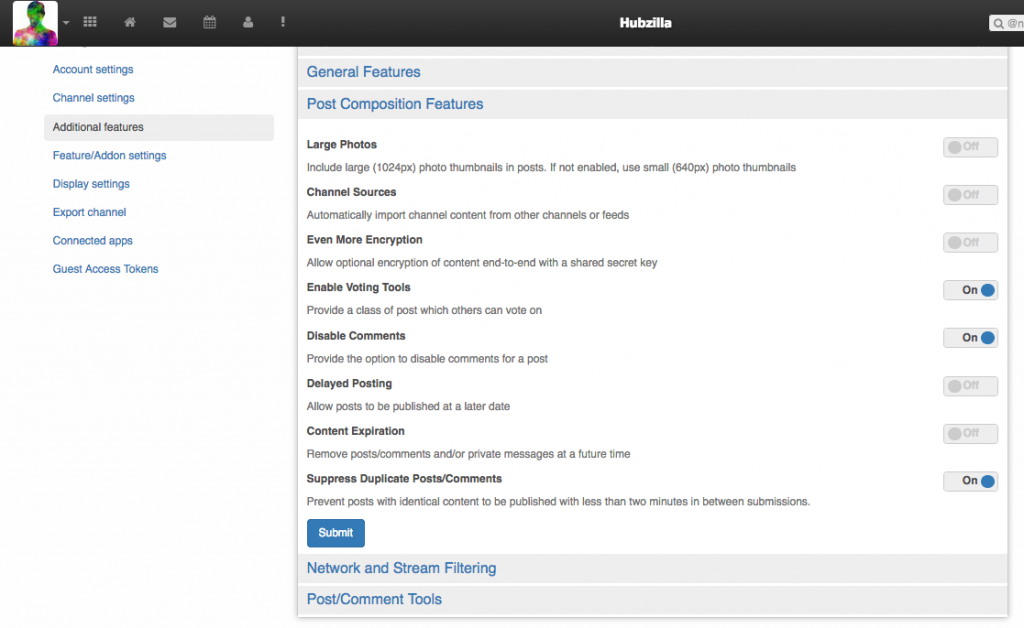The width and height of the screenshot is (1024, 628).
Task: Open the apps grid icon
Action: tap(90, 22)
